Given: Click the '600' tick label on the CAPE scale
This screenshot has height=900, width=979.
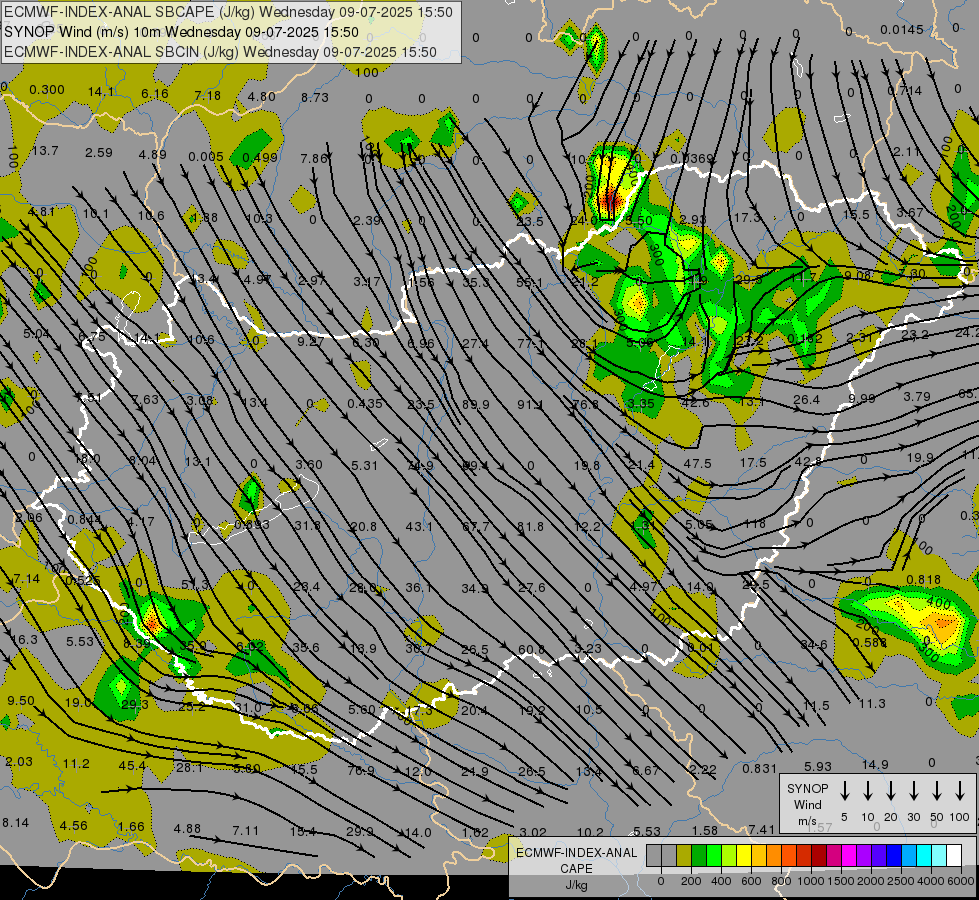Looking at the screenshot, I should coord(751,881).
